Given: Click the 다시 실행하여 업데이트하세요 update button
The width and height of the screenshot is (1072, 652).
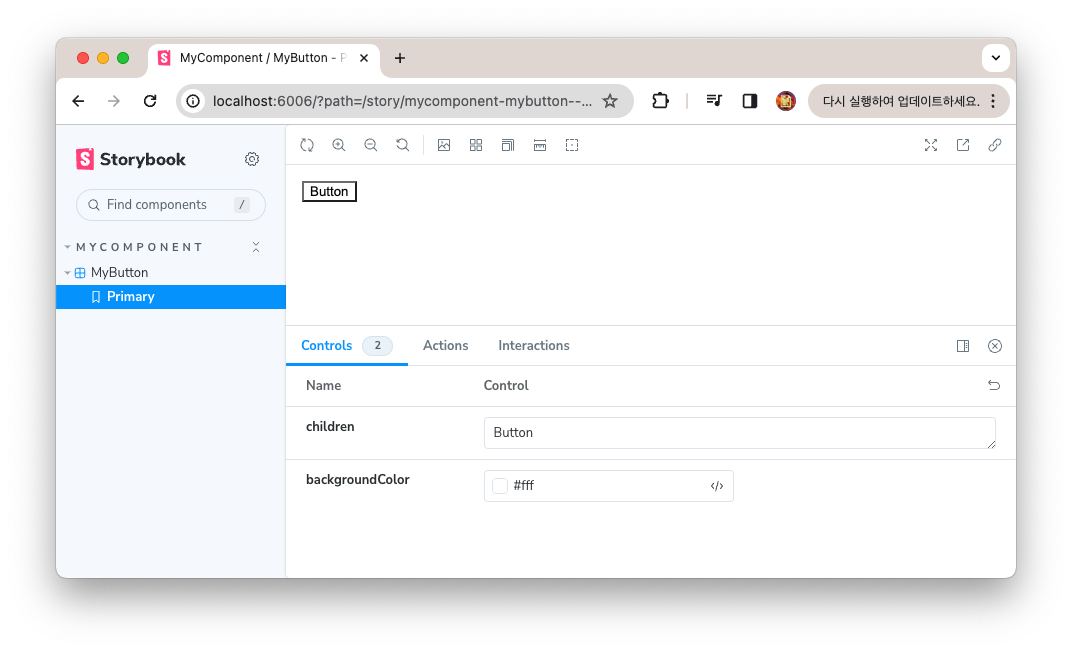Looking at the screenshot, I should point(901,101).
